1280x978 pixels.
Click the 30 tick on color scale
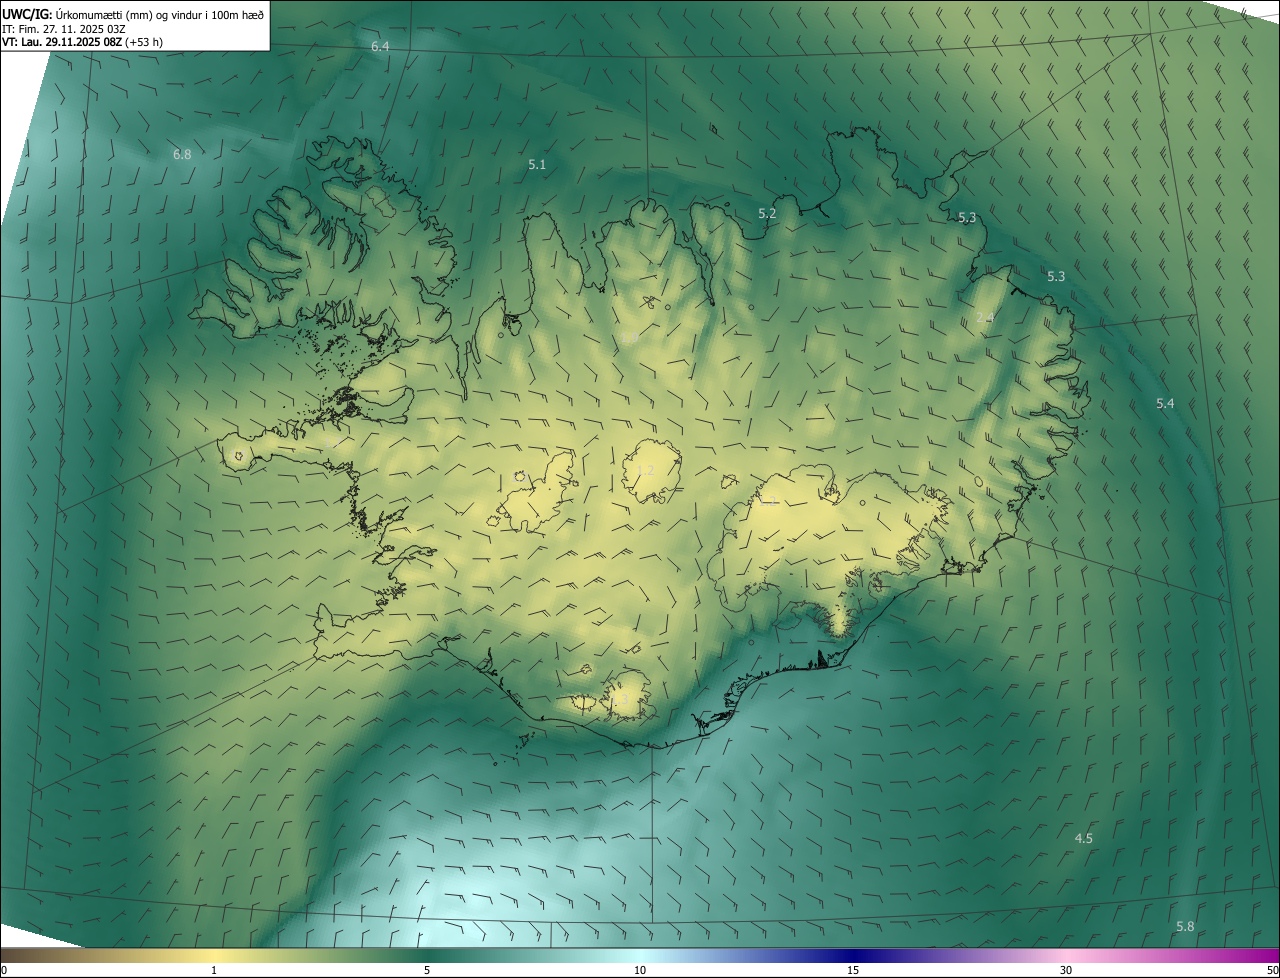point(1066,970)
